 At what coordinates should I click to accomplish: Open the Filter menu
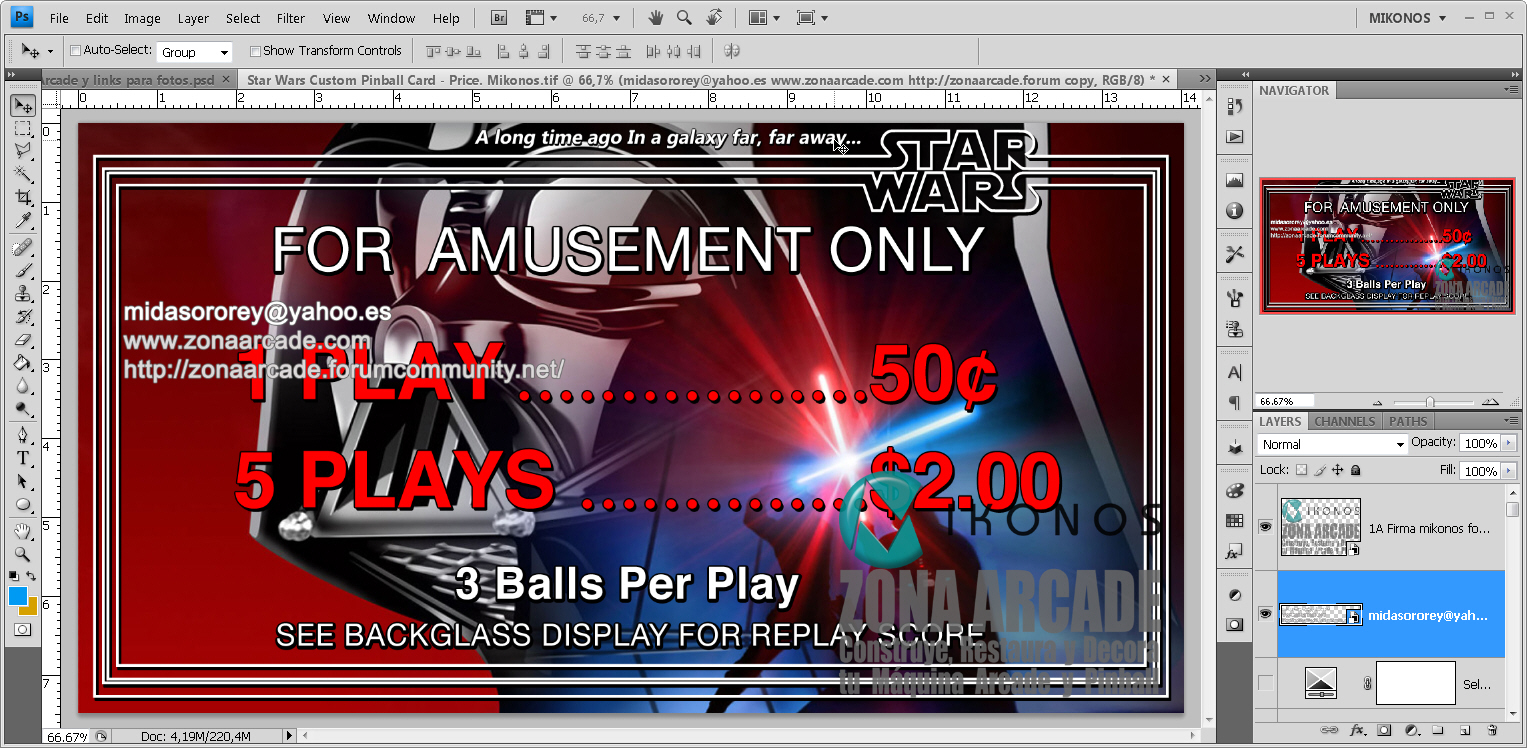pos(291,18)
